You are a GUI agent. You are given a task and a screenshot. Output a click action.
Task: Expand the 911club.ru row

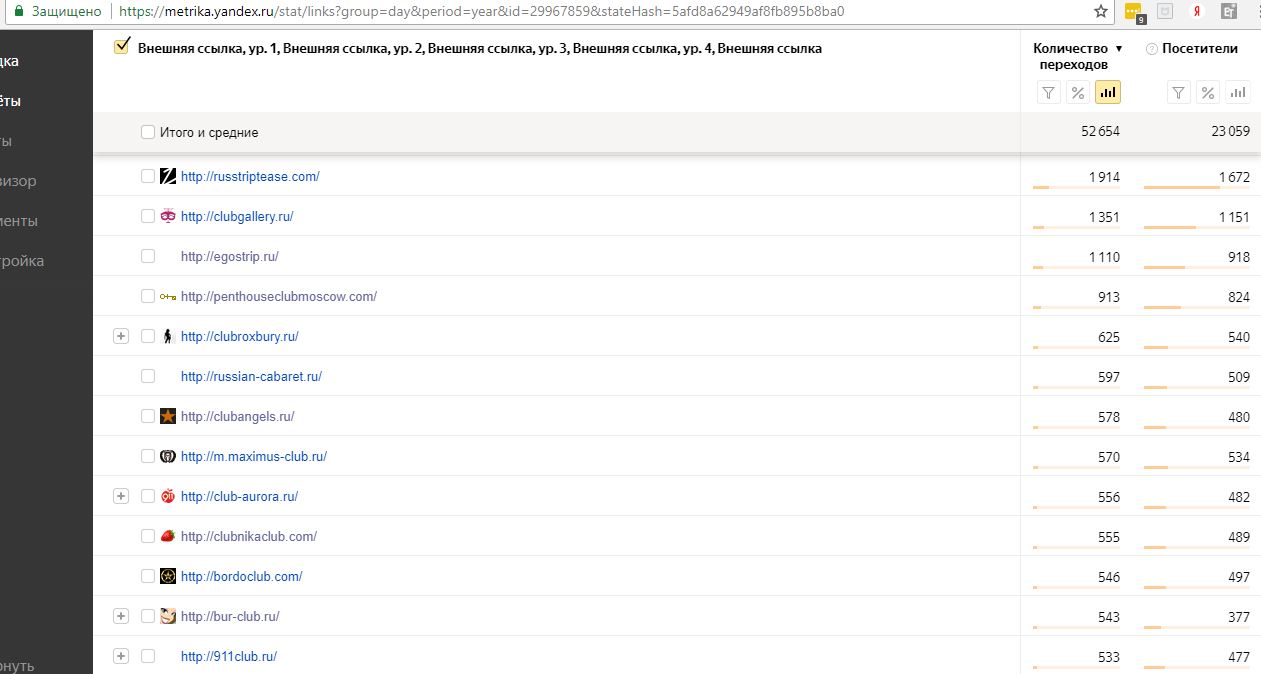[x=121, y=656]
